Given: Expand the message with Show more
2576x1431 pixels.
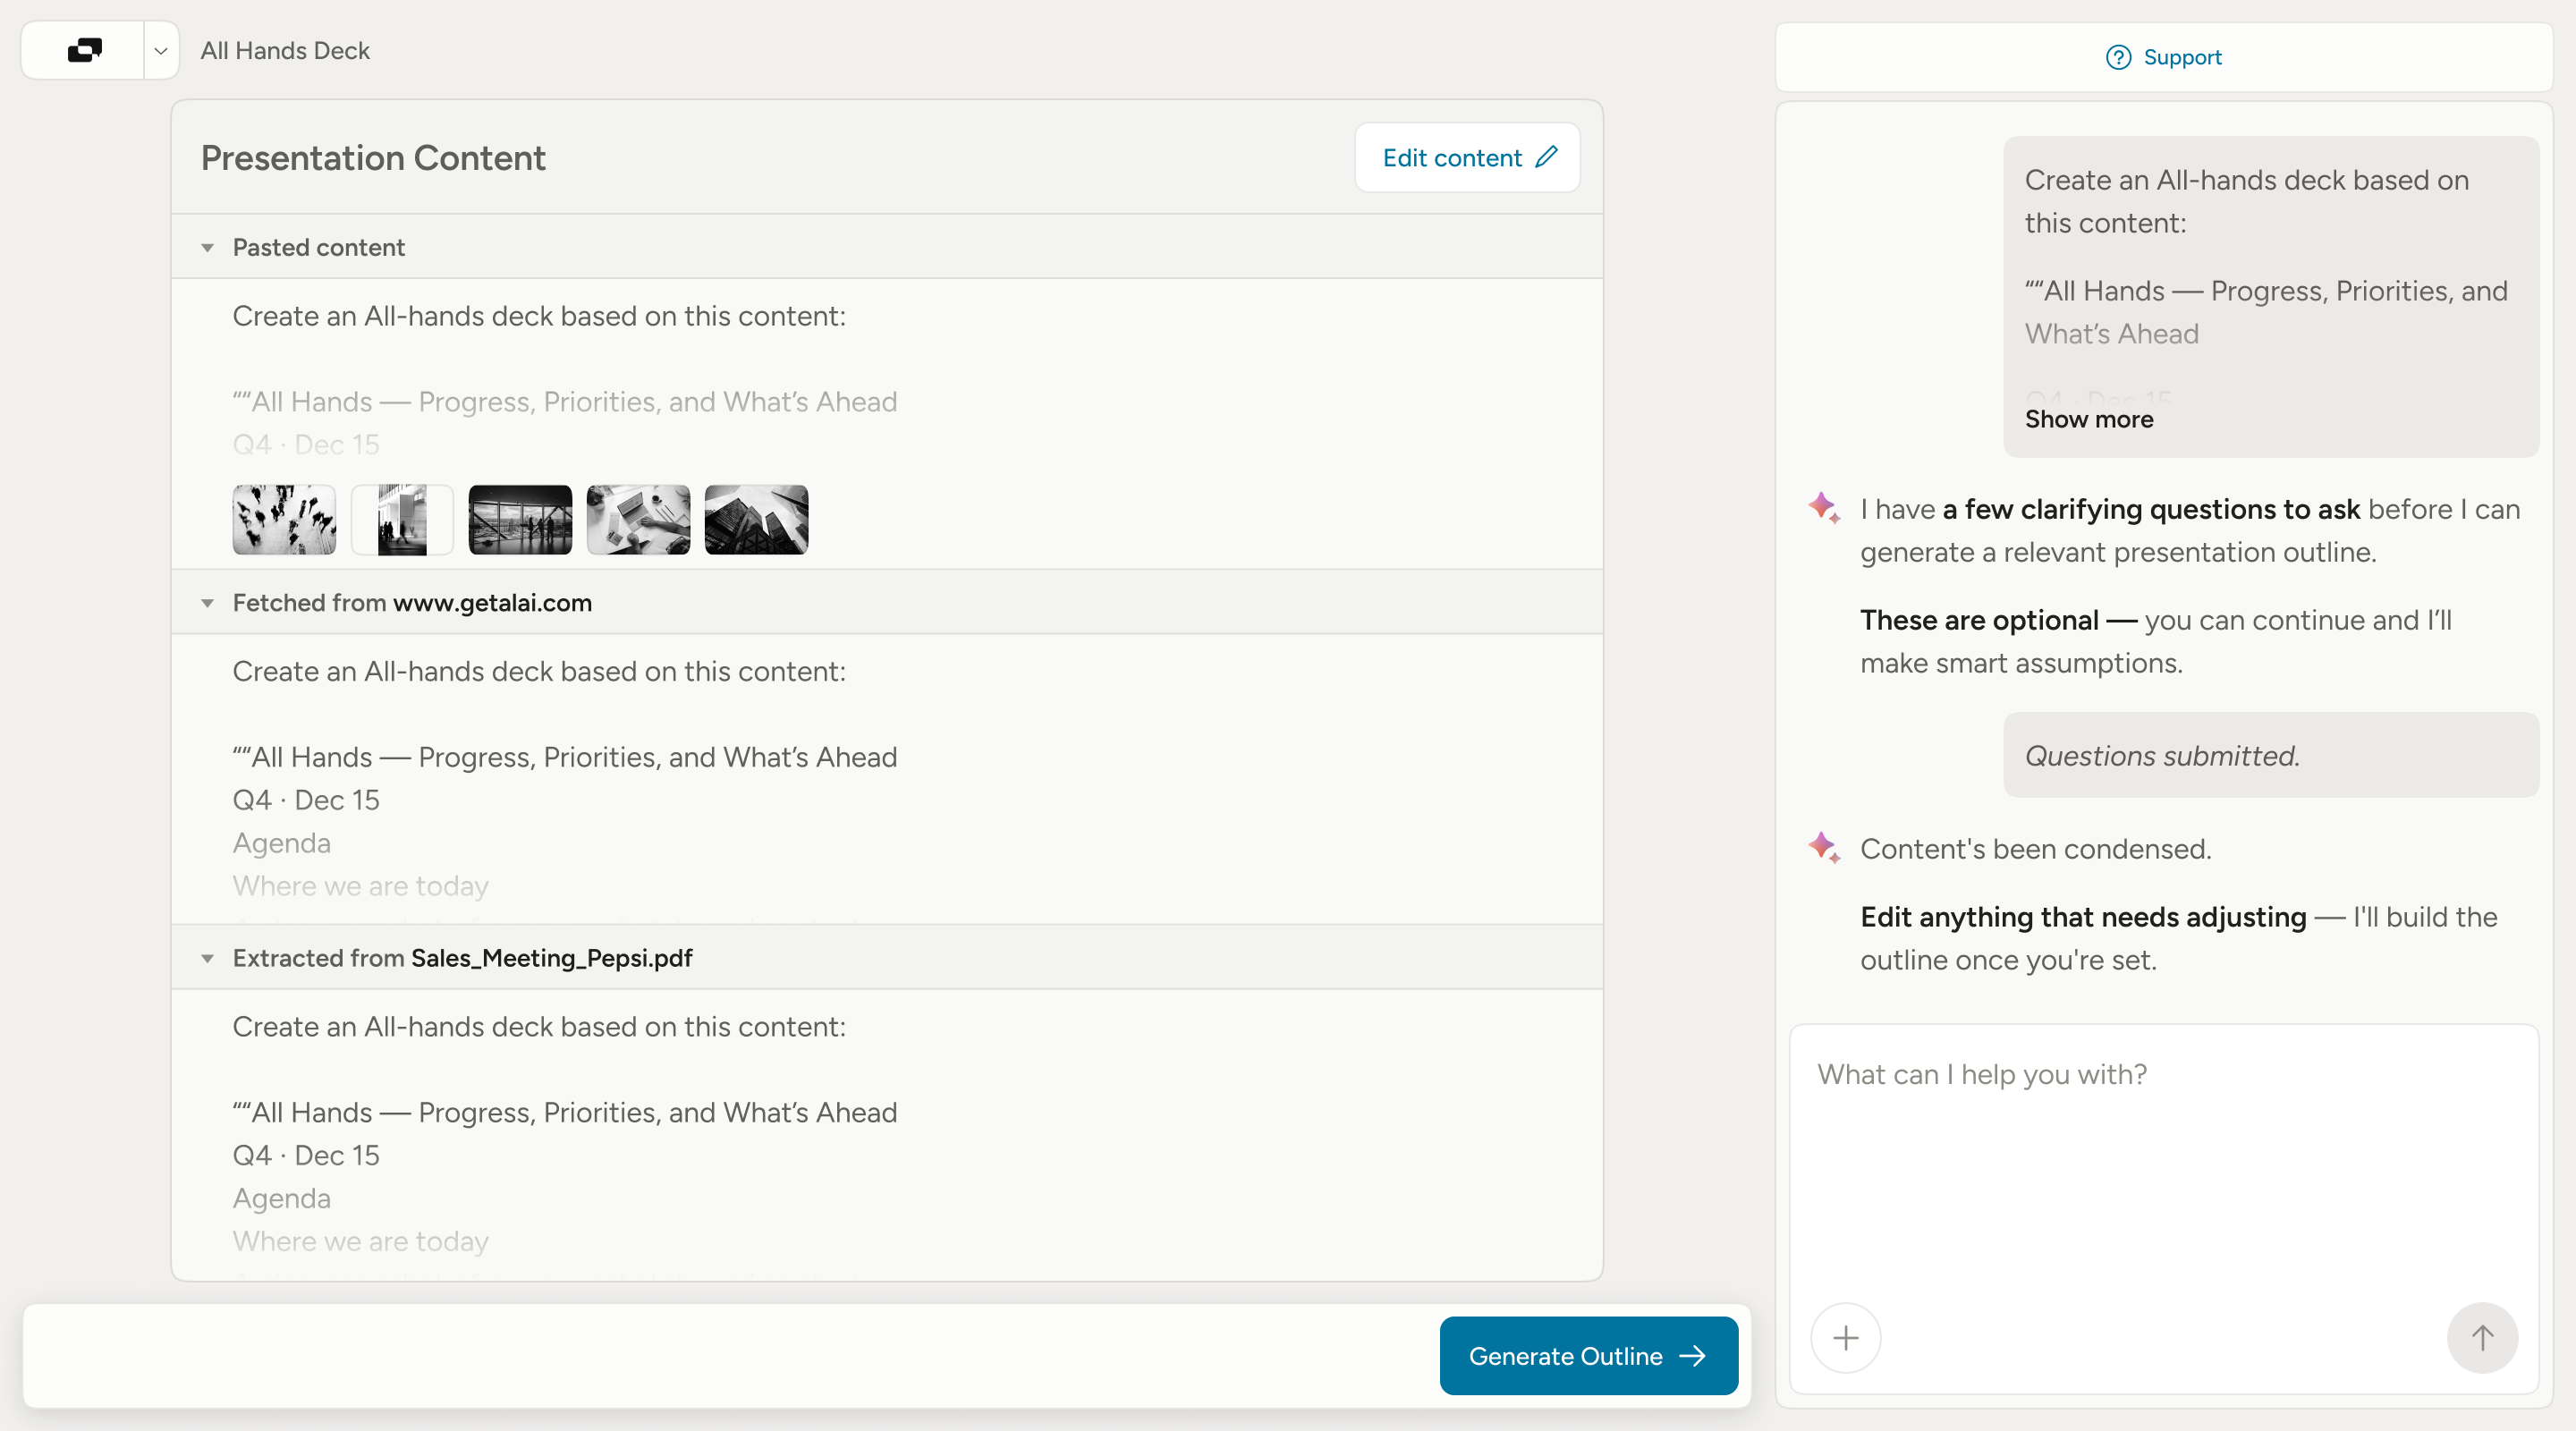Looking at the screenshot, I should (x=2089, y=419).
